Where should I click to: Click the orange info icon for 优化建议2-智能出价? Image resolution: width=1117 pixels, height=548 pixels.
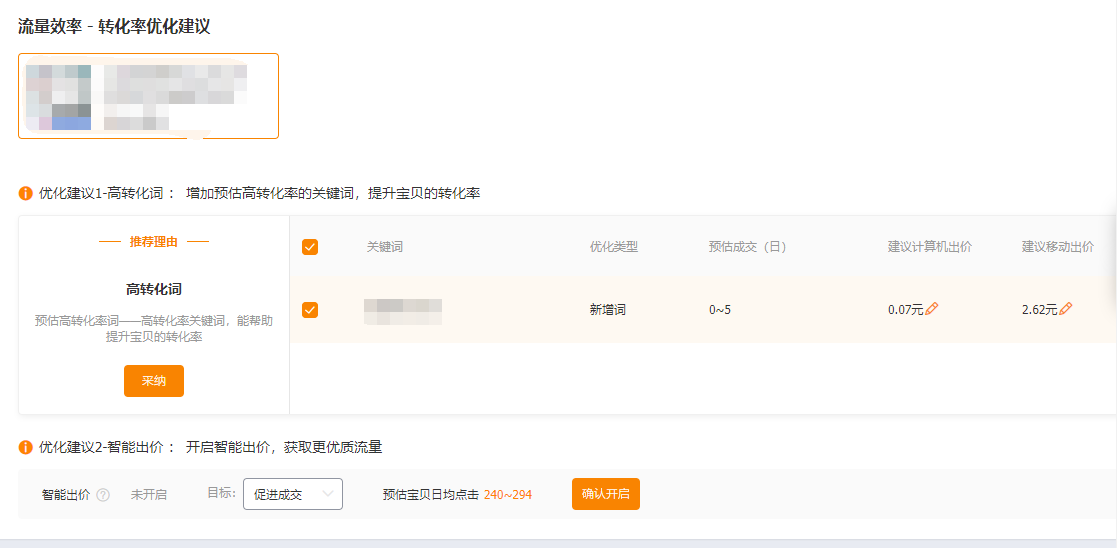click(x=26, y=447)
